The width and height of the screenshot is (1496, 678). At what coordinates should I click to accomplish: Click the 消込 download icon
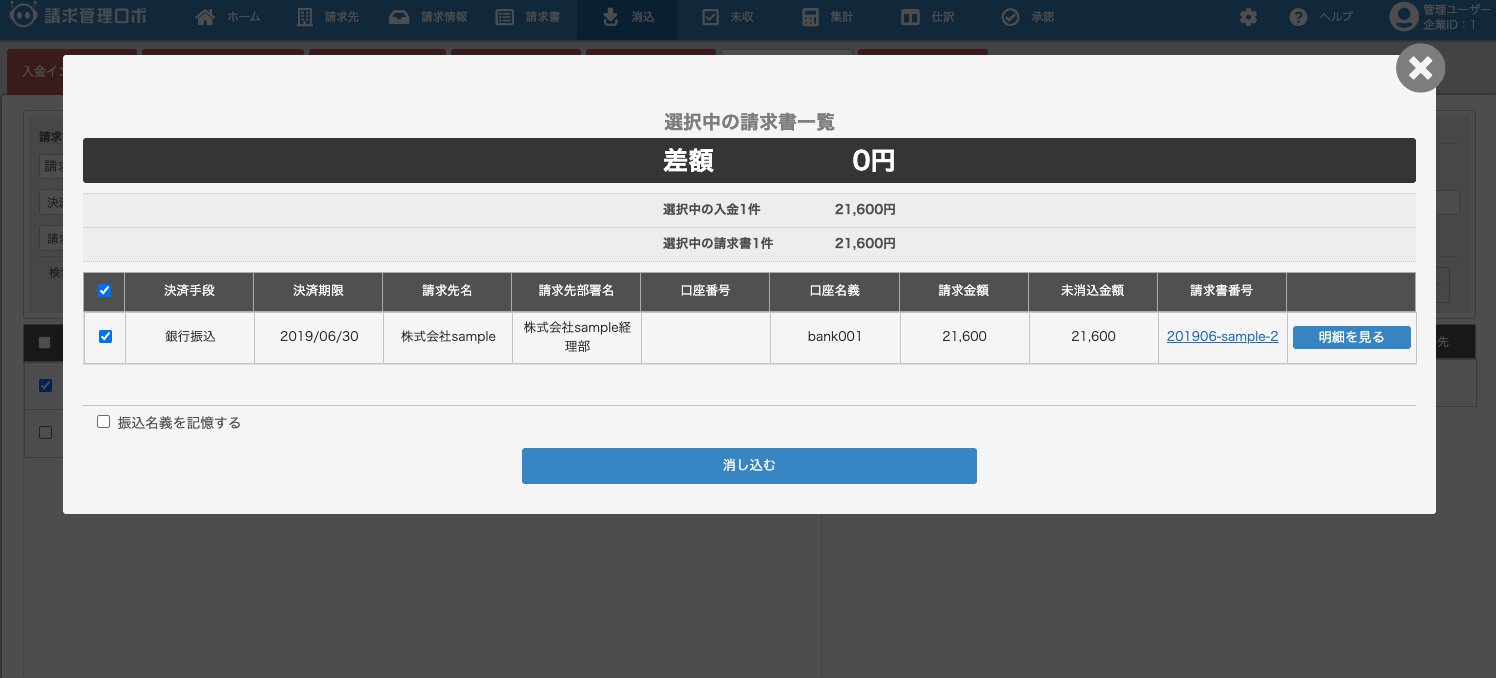(611, 17)
